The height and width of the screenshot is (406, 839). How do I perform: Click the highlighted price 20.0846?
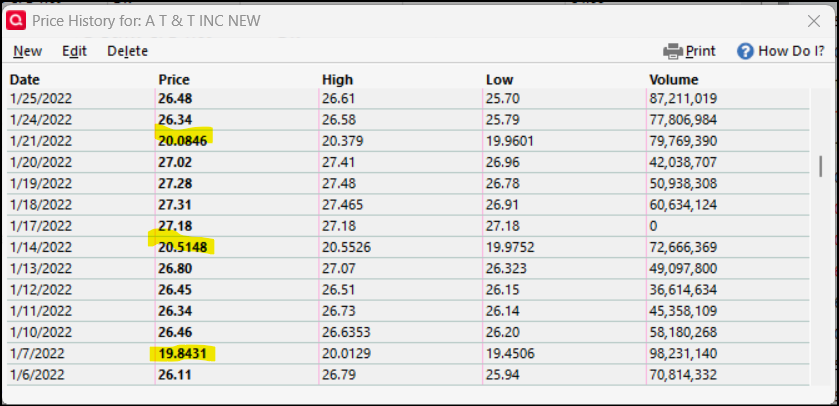pyautogui.click(x=182, y=141)
